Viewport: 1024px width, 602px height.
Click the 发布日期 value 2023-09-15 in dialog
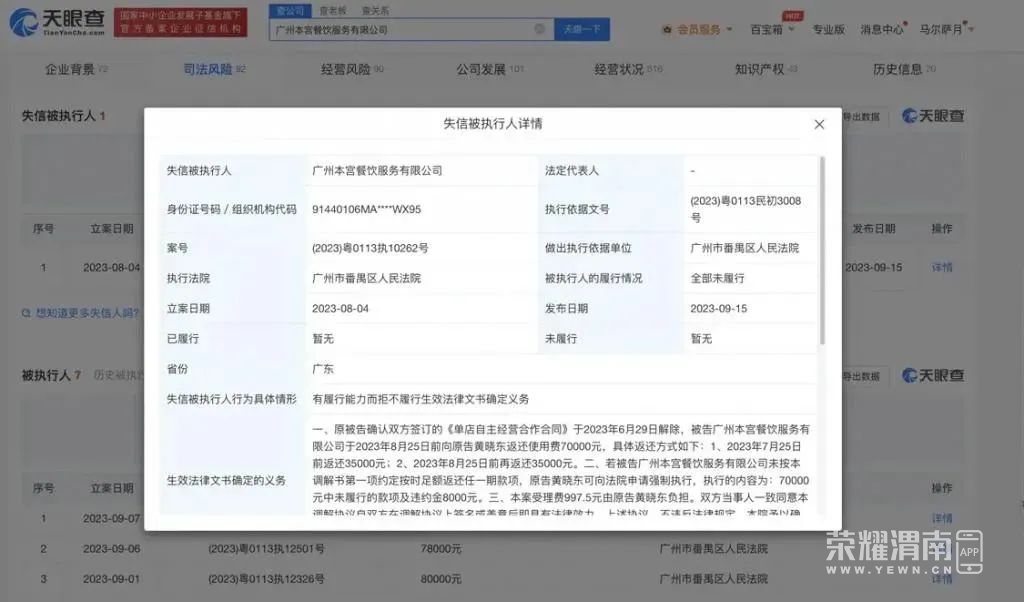[x=718, y=308]
